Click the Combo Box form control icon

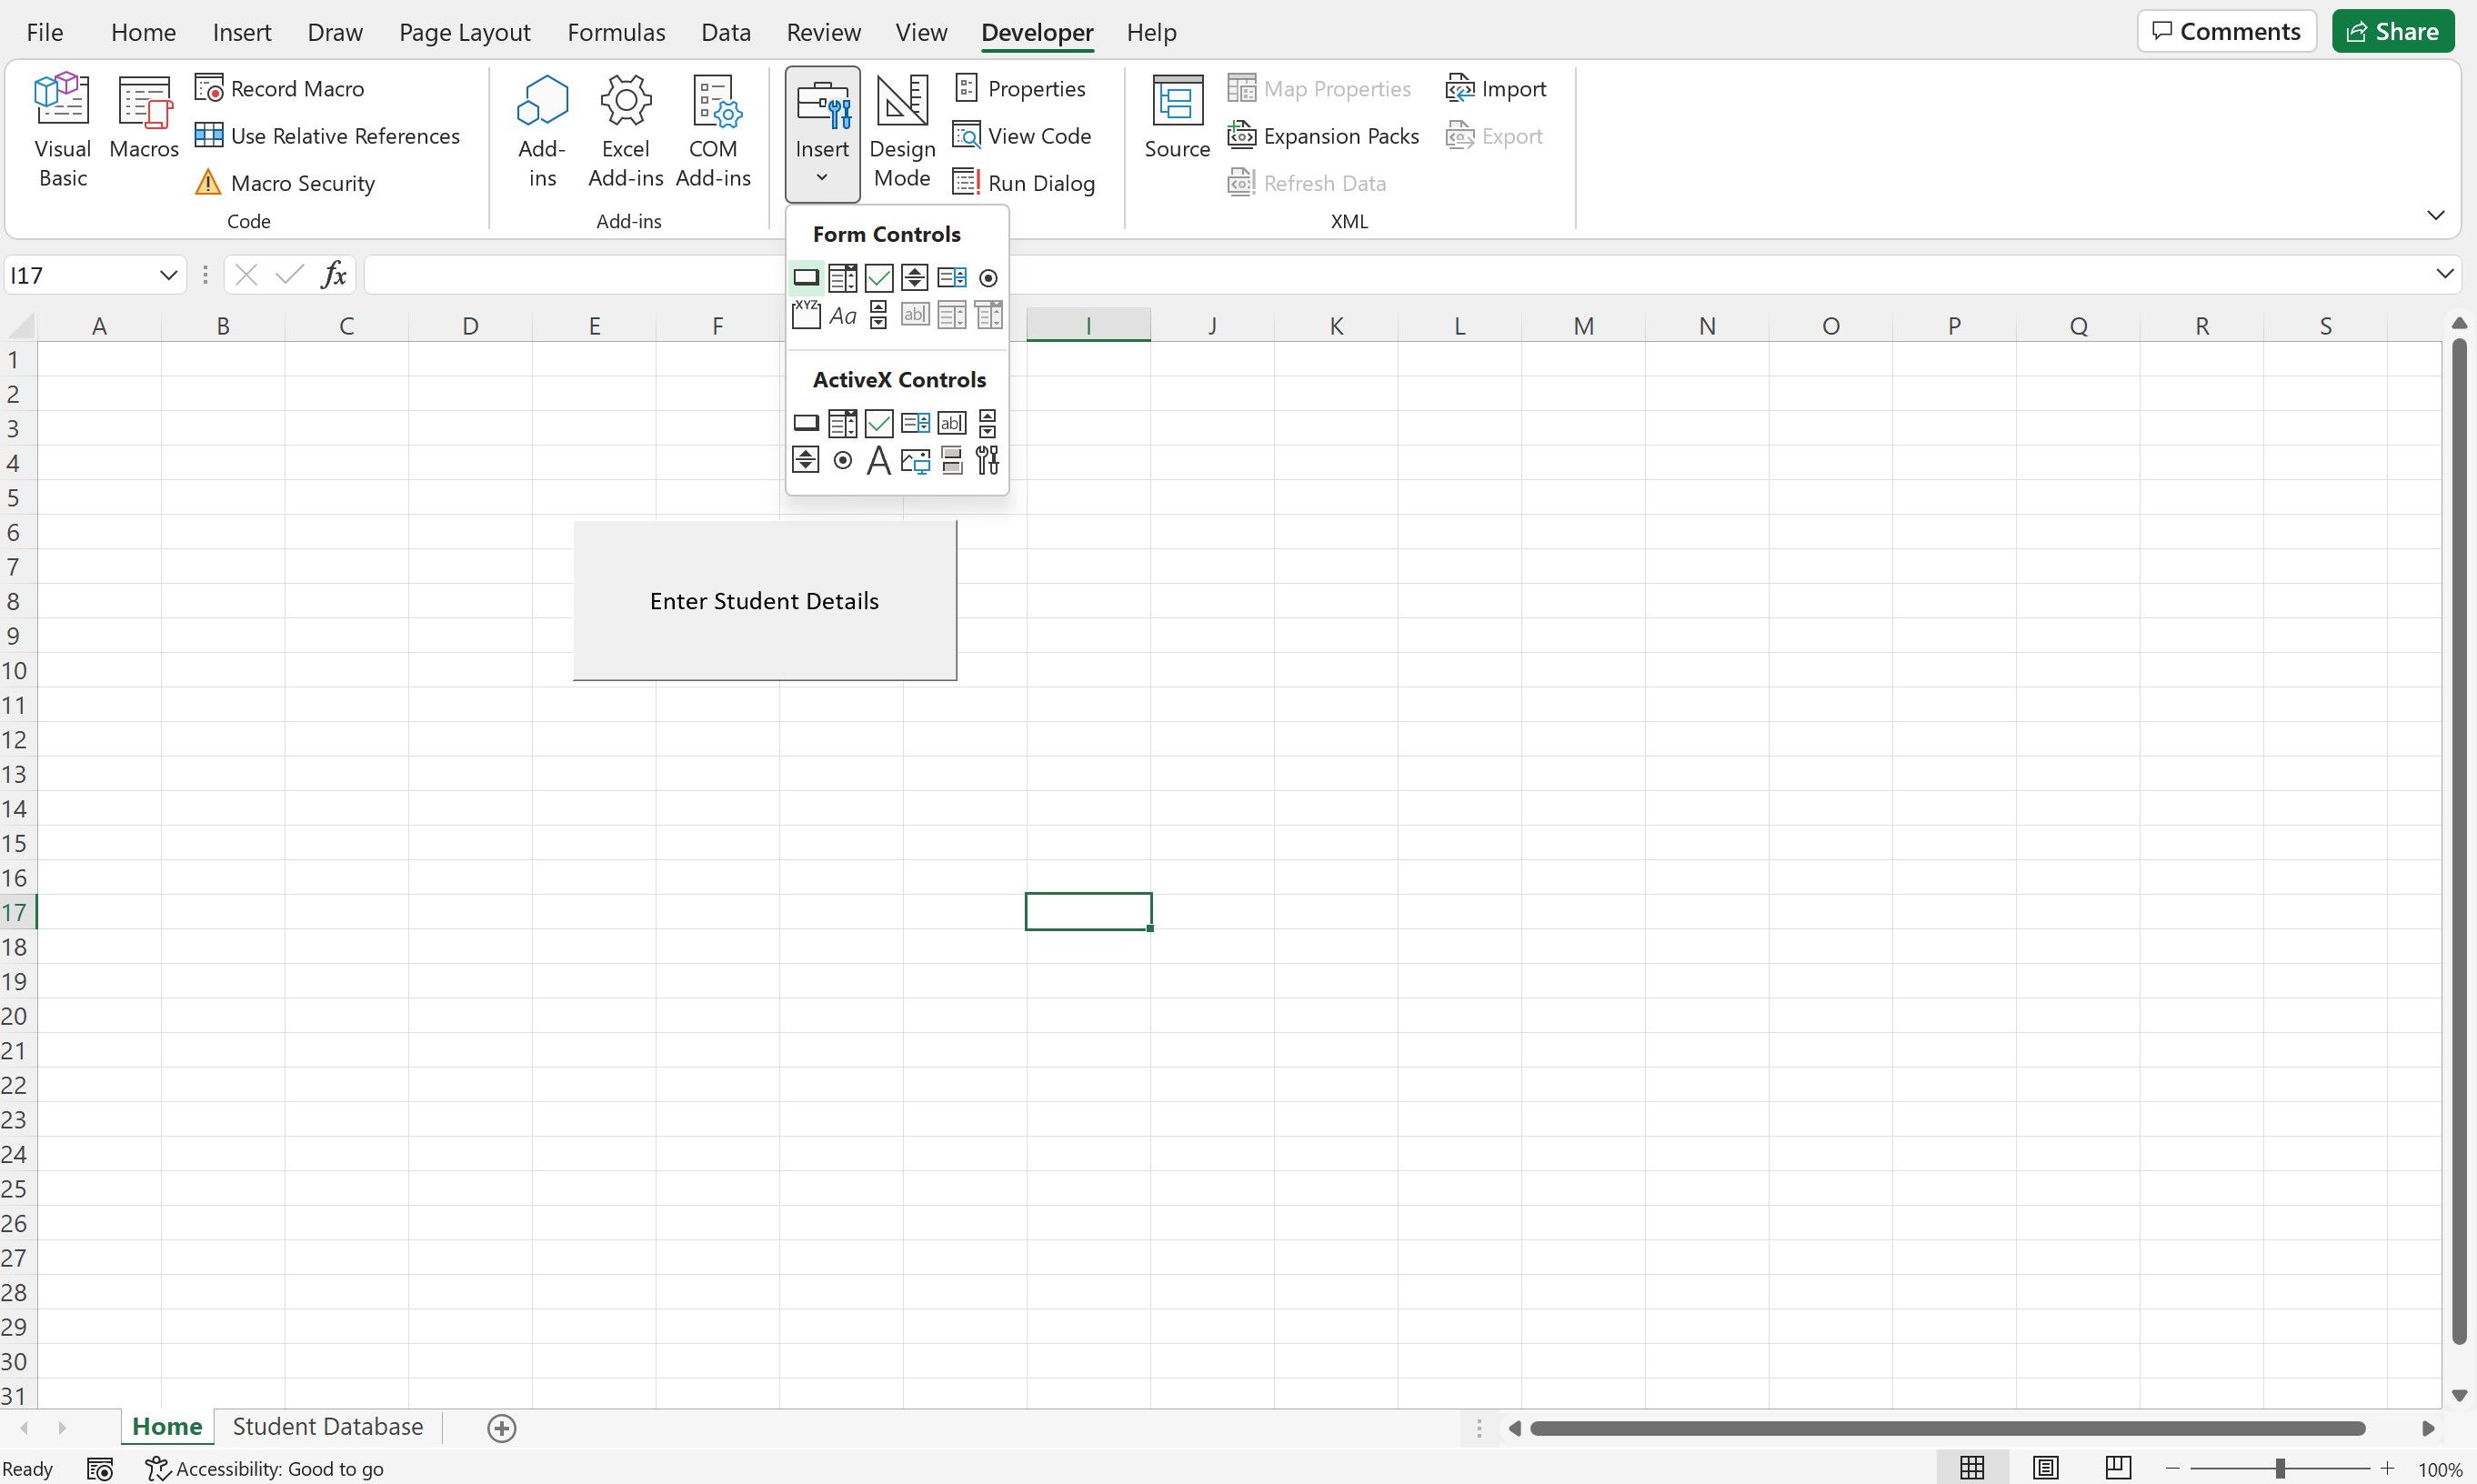[843, 277]
